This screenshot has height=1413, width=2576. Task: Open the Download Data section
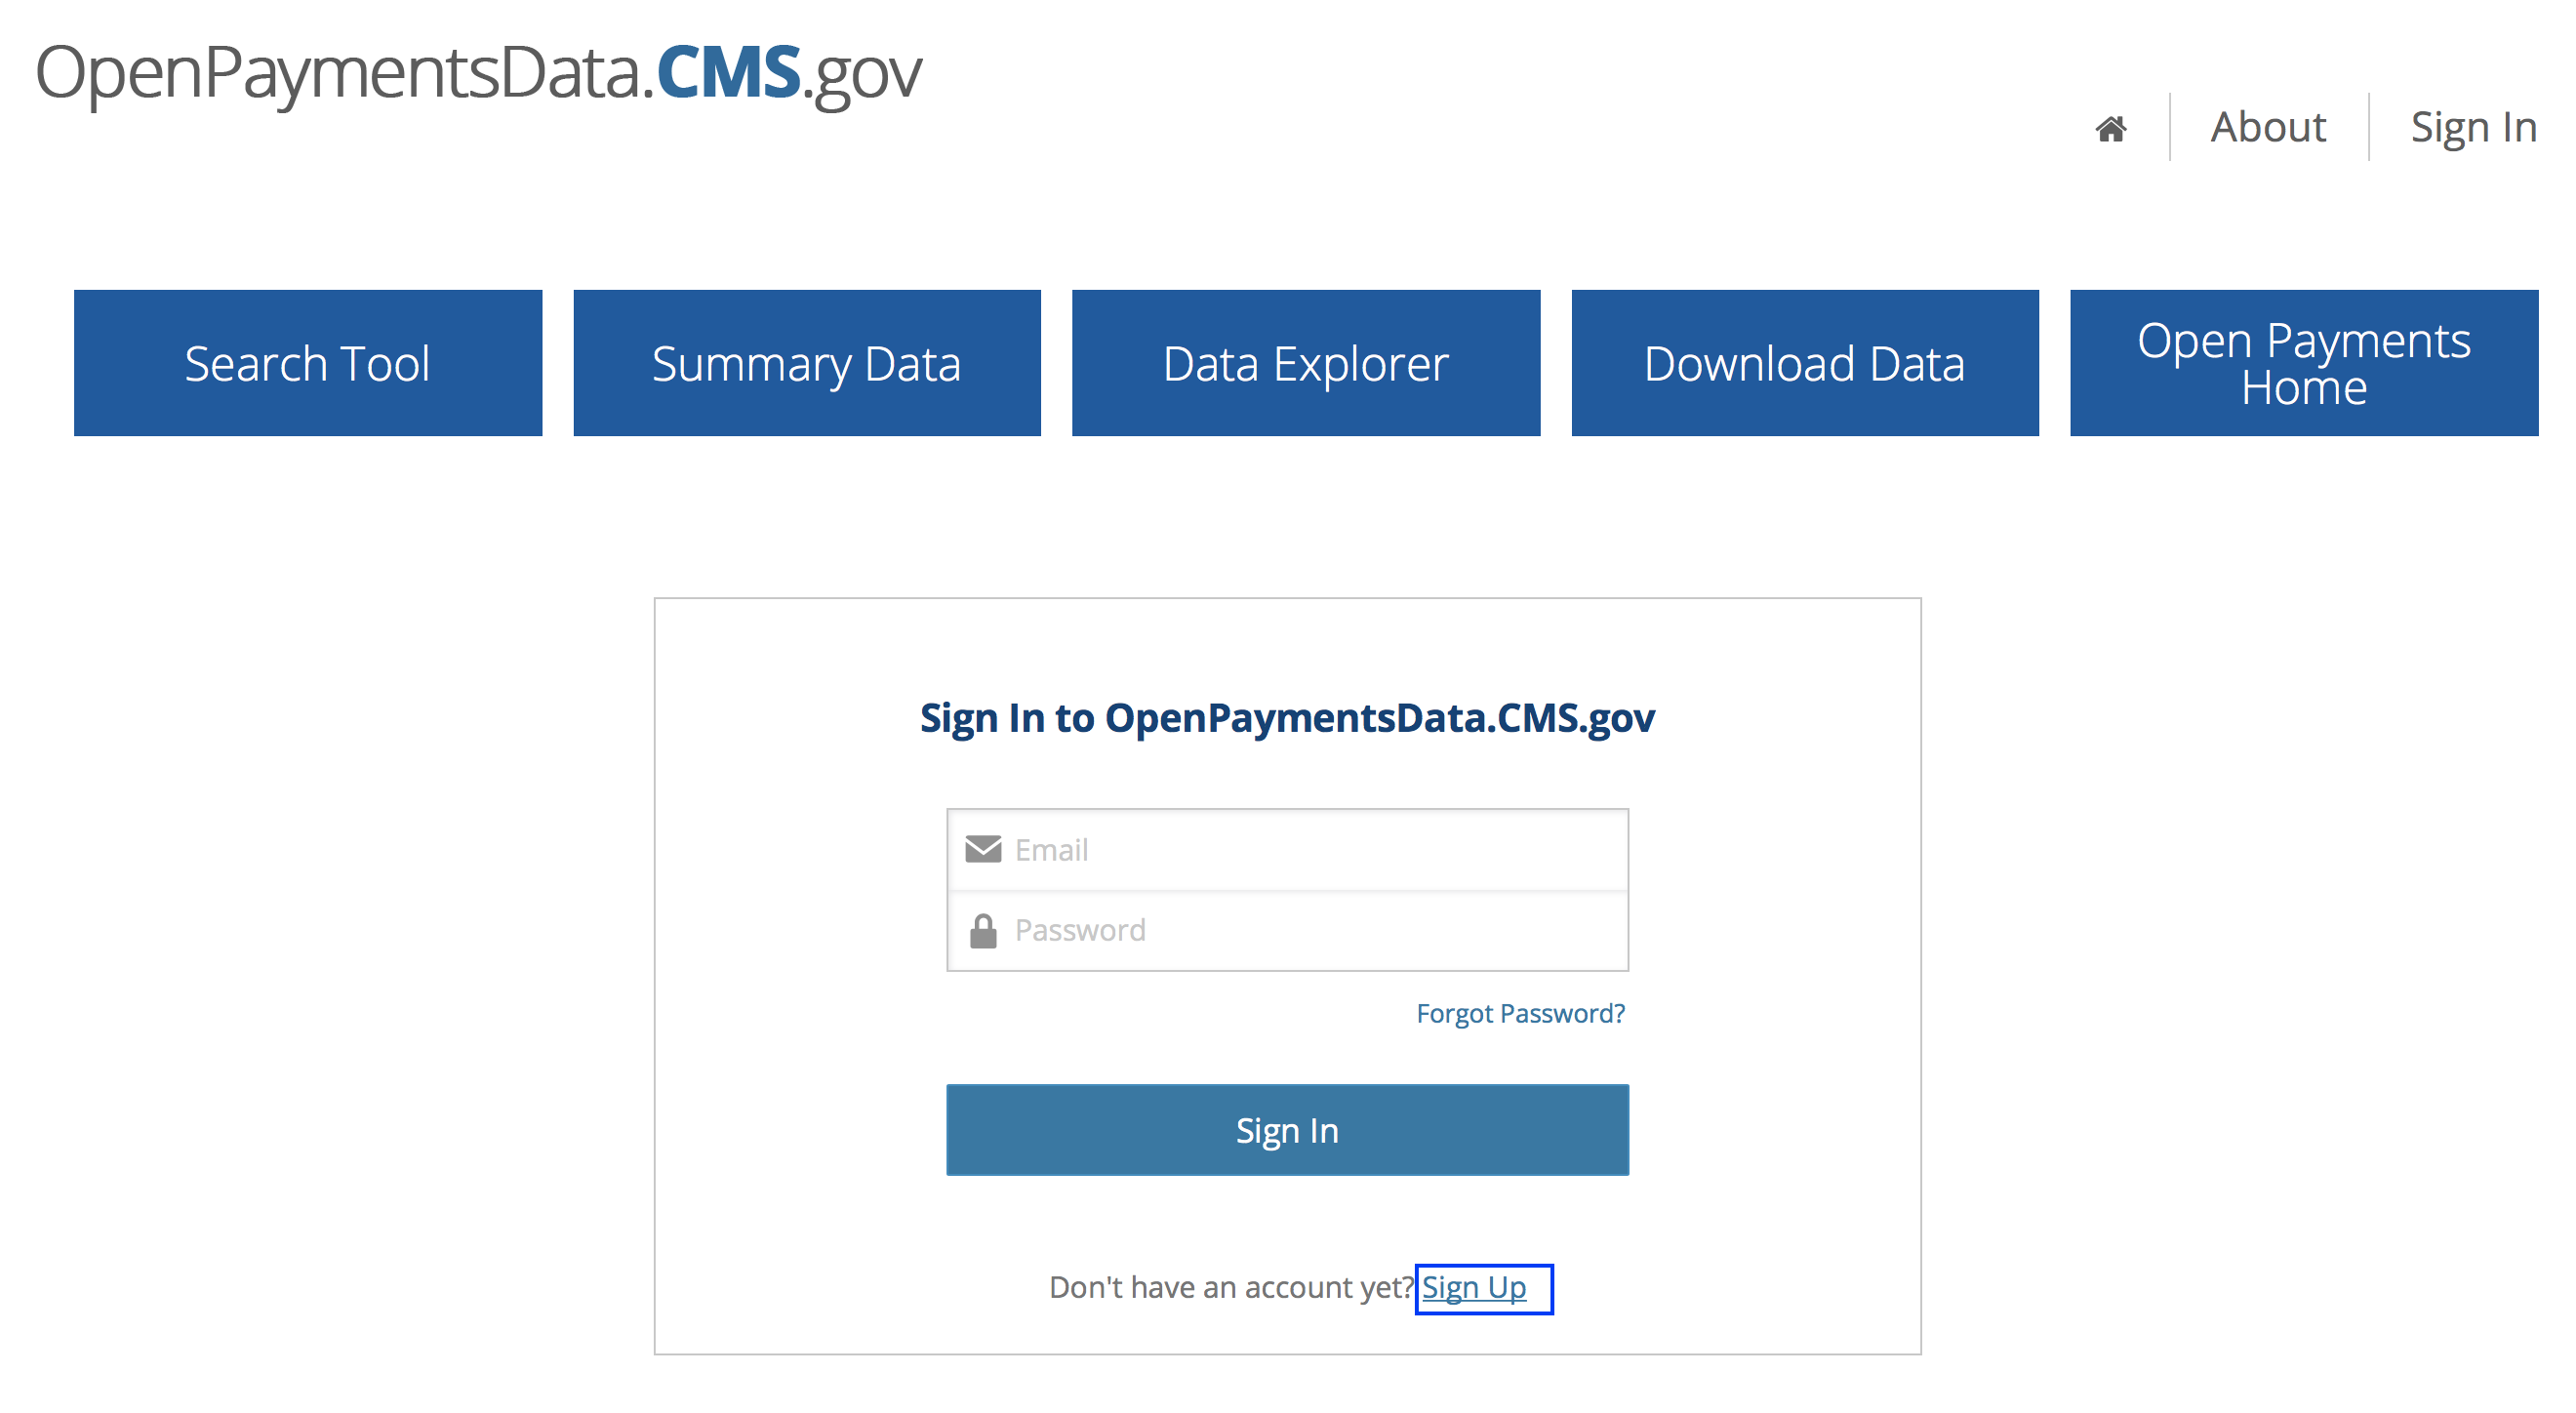[x=1805, y=363]
